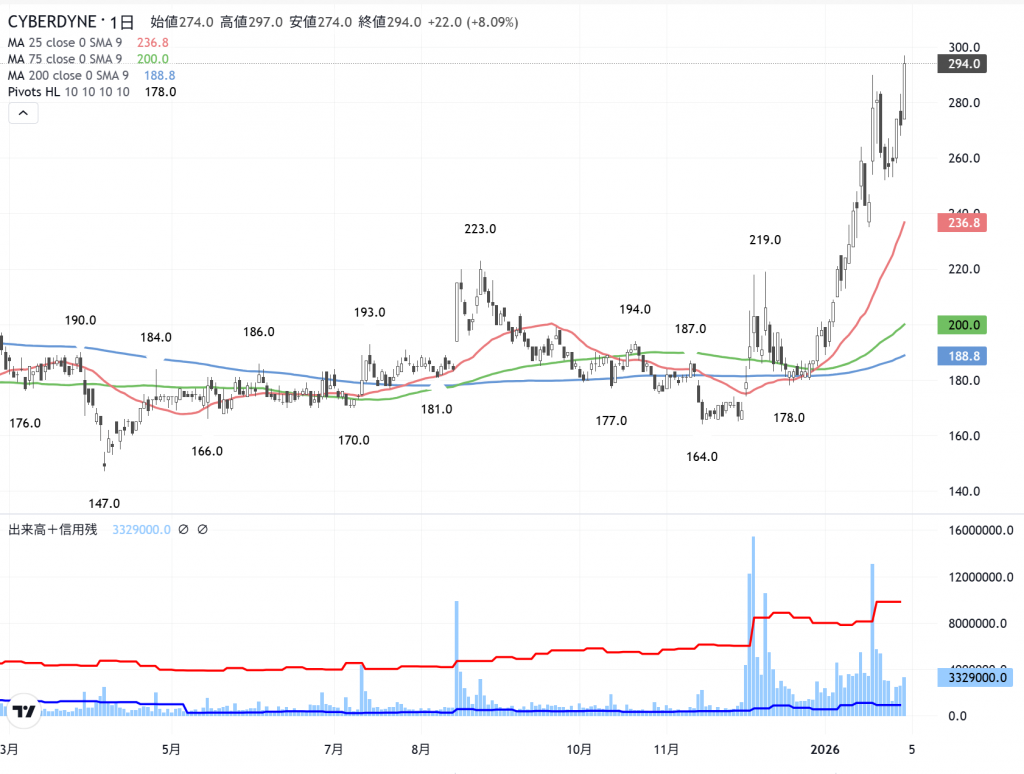
Task: Click the 164.0 pivot low label
Action: (x=702, y=456)
